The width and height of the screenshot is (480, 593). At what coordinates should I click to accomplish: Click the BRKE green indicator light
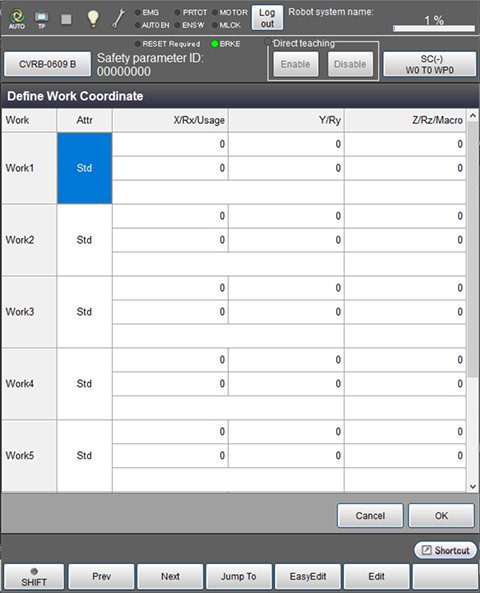(x=215, y=44)
